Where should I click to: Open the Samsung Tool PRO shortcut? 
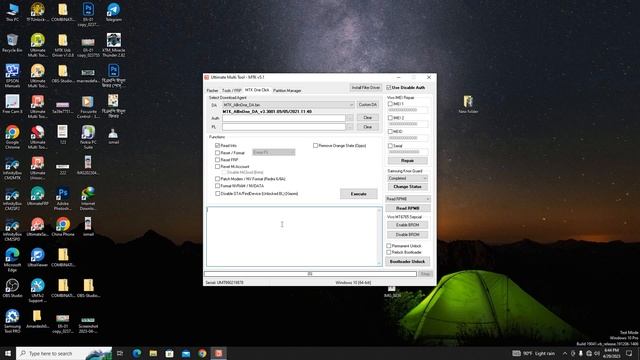click(12, 321)
